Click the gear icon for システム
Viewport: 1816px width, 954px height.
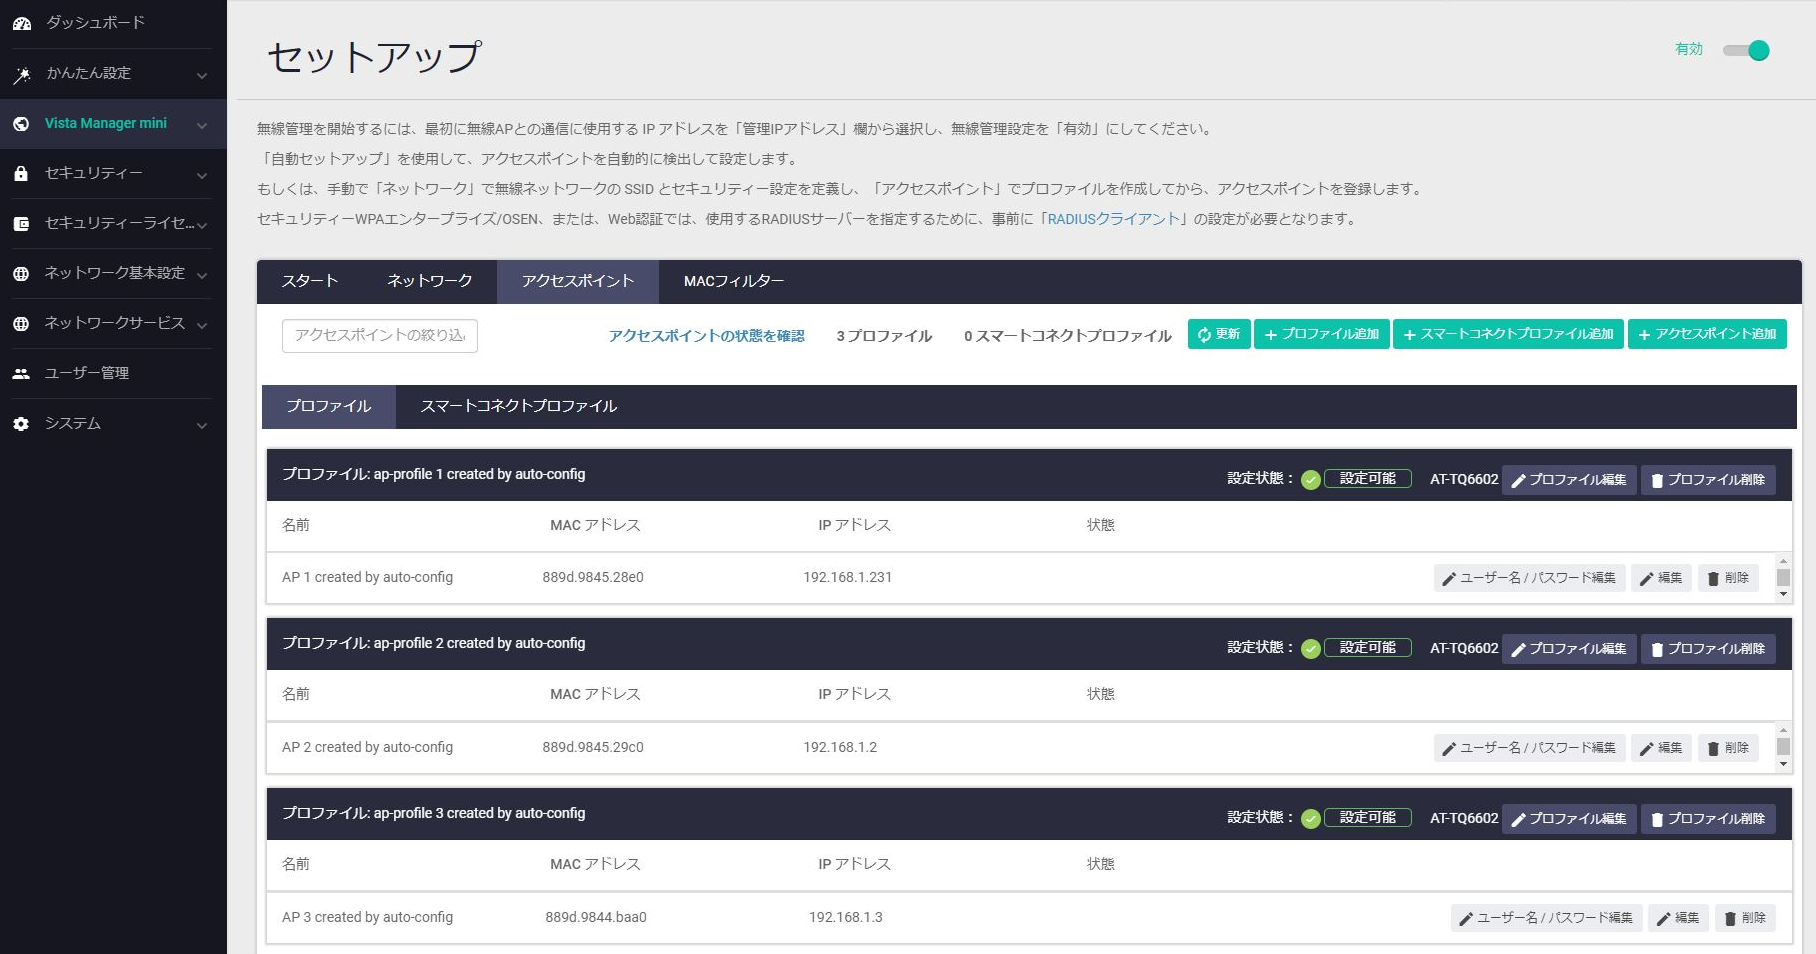point(21,424)
